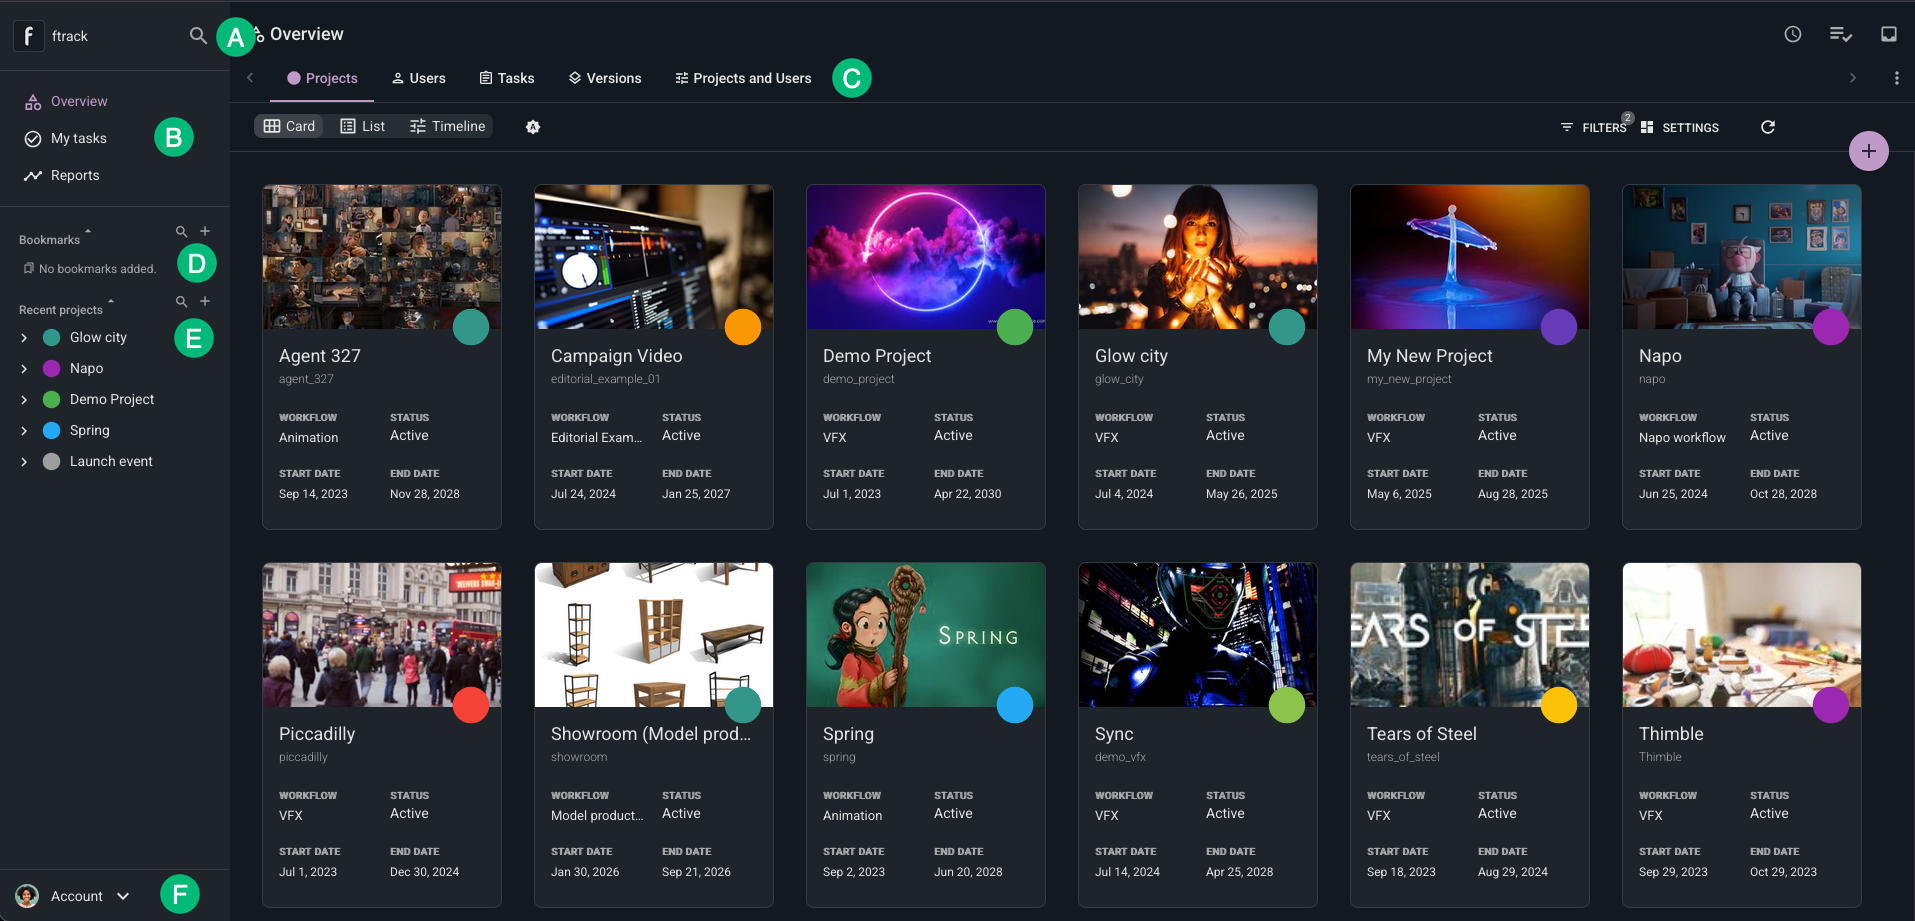
Task: Expand the Spring project in Recent projects
Action: [23, 430]
